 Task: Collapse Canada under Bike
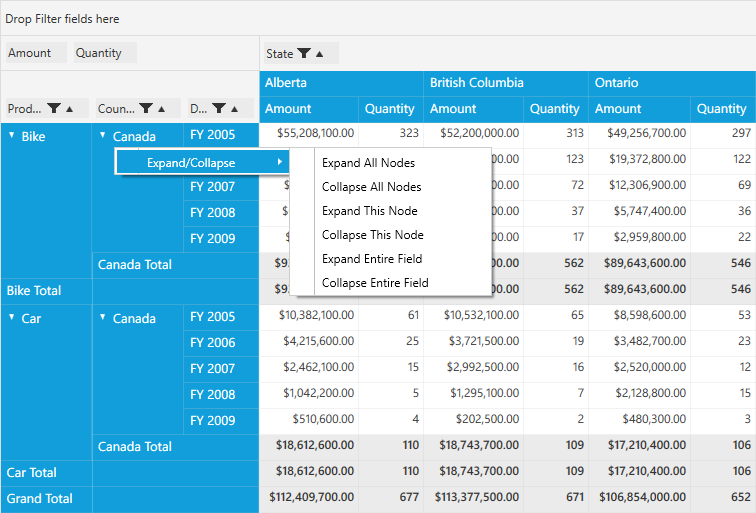pos(103,135)
